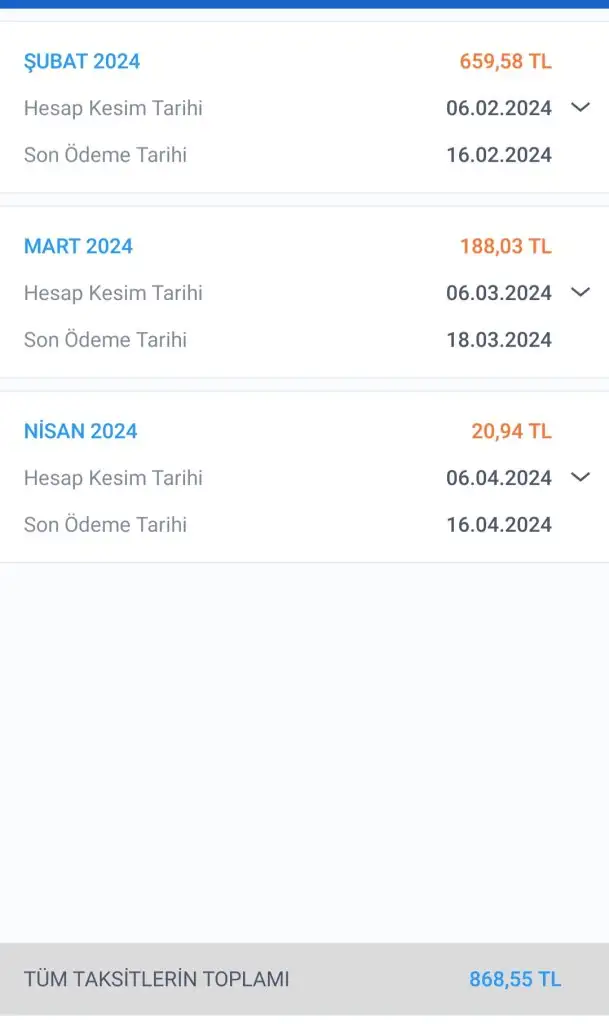Select the 188,03 TL amount
609x1024 pixels.
(x=505, y=247)
